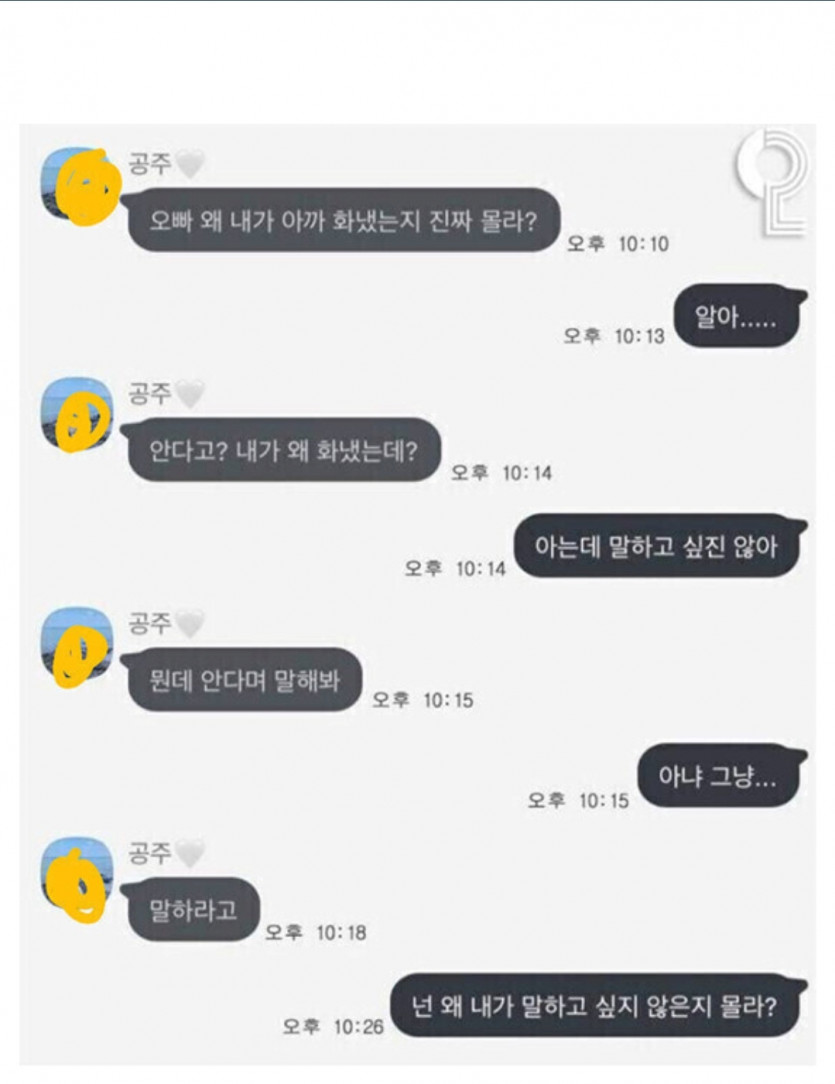Select reply bubble '아냐 그냥...'
The image size is (835, 1084).
coord(722,776)
